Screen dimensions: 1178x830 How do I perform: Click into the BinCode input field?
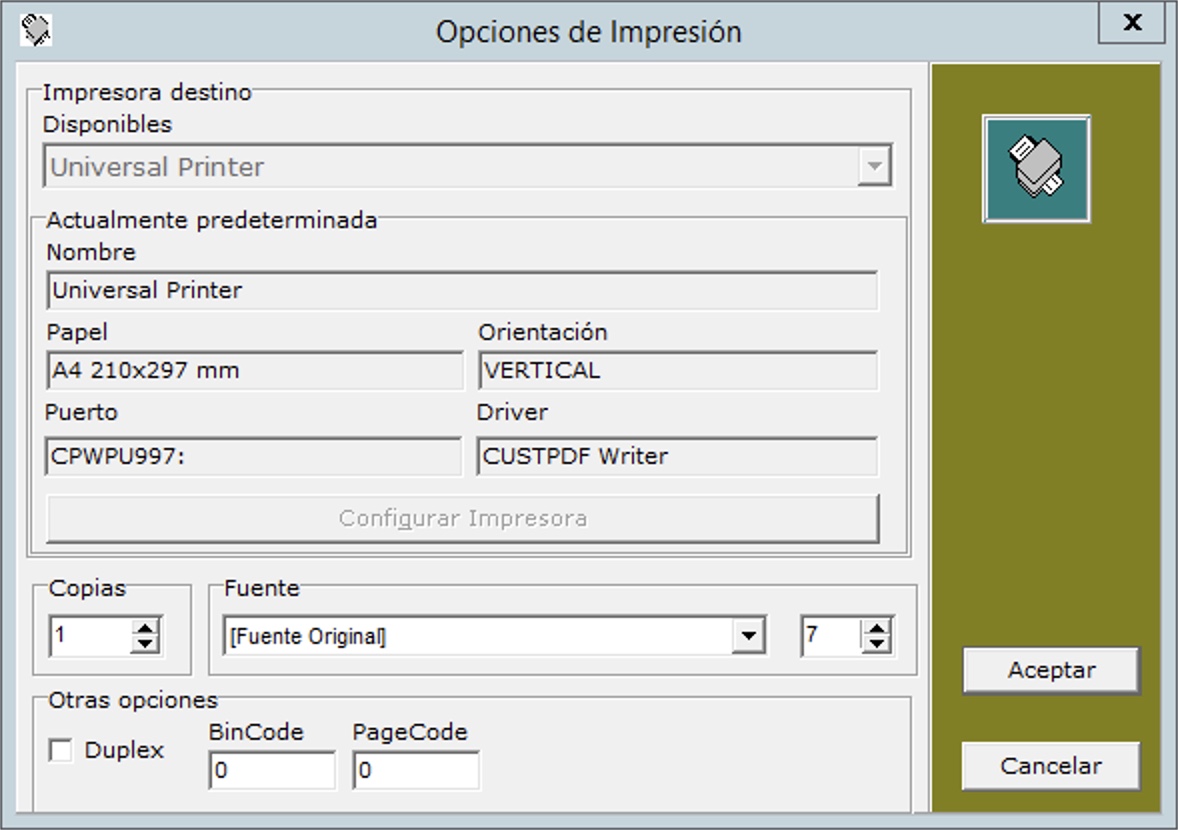[272, 771]
